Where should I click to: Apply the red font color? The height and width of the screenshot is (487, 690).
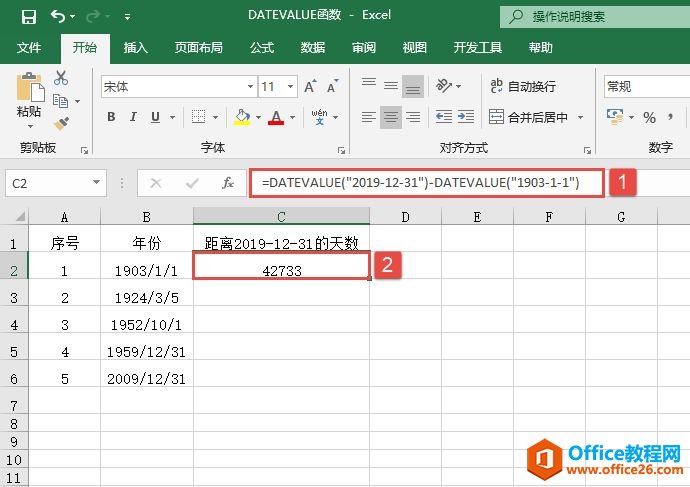point(276,117)
